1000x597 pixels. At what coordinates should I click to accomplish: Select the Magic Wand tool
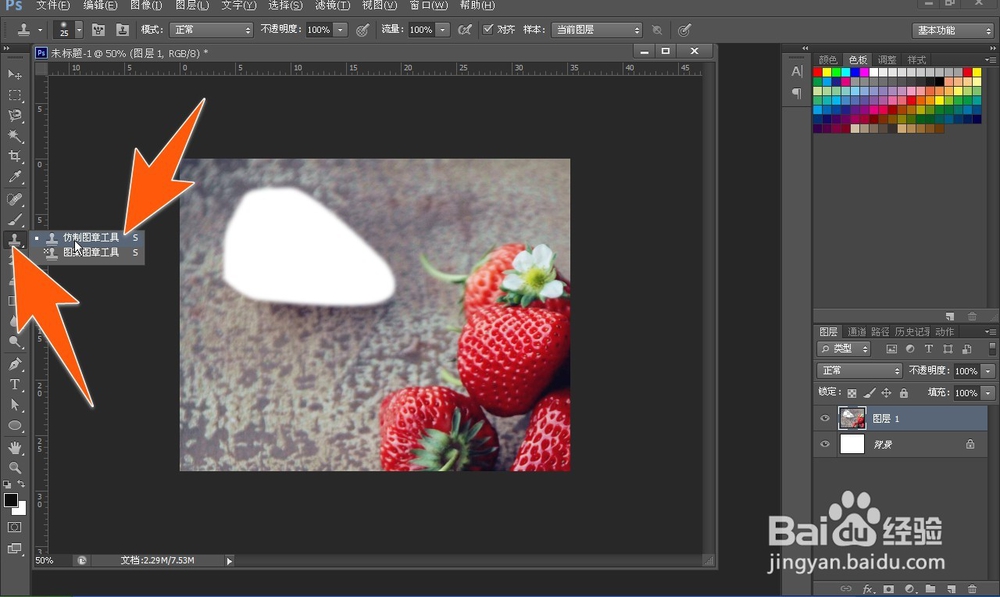click(x=15, y=136)
